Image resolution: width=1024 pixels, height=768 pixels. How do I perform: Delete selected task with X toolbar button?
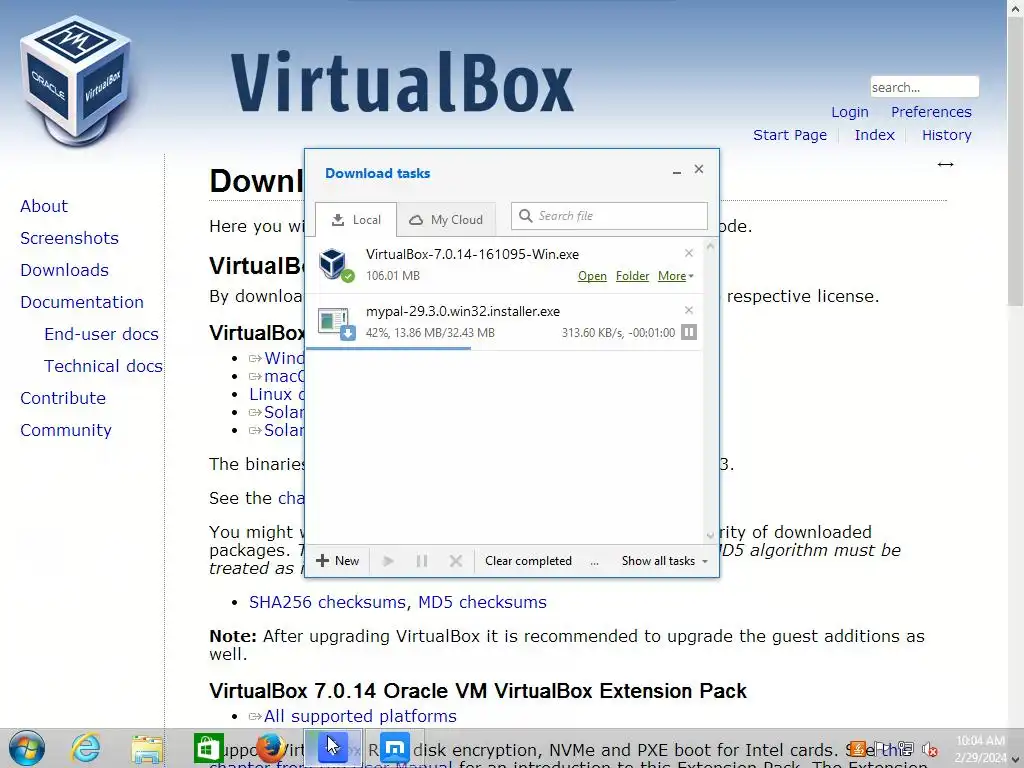pyautogui.click(x=456, y=561)
